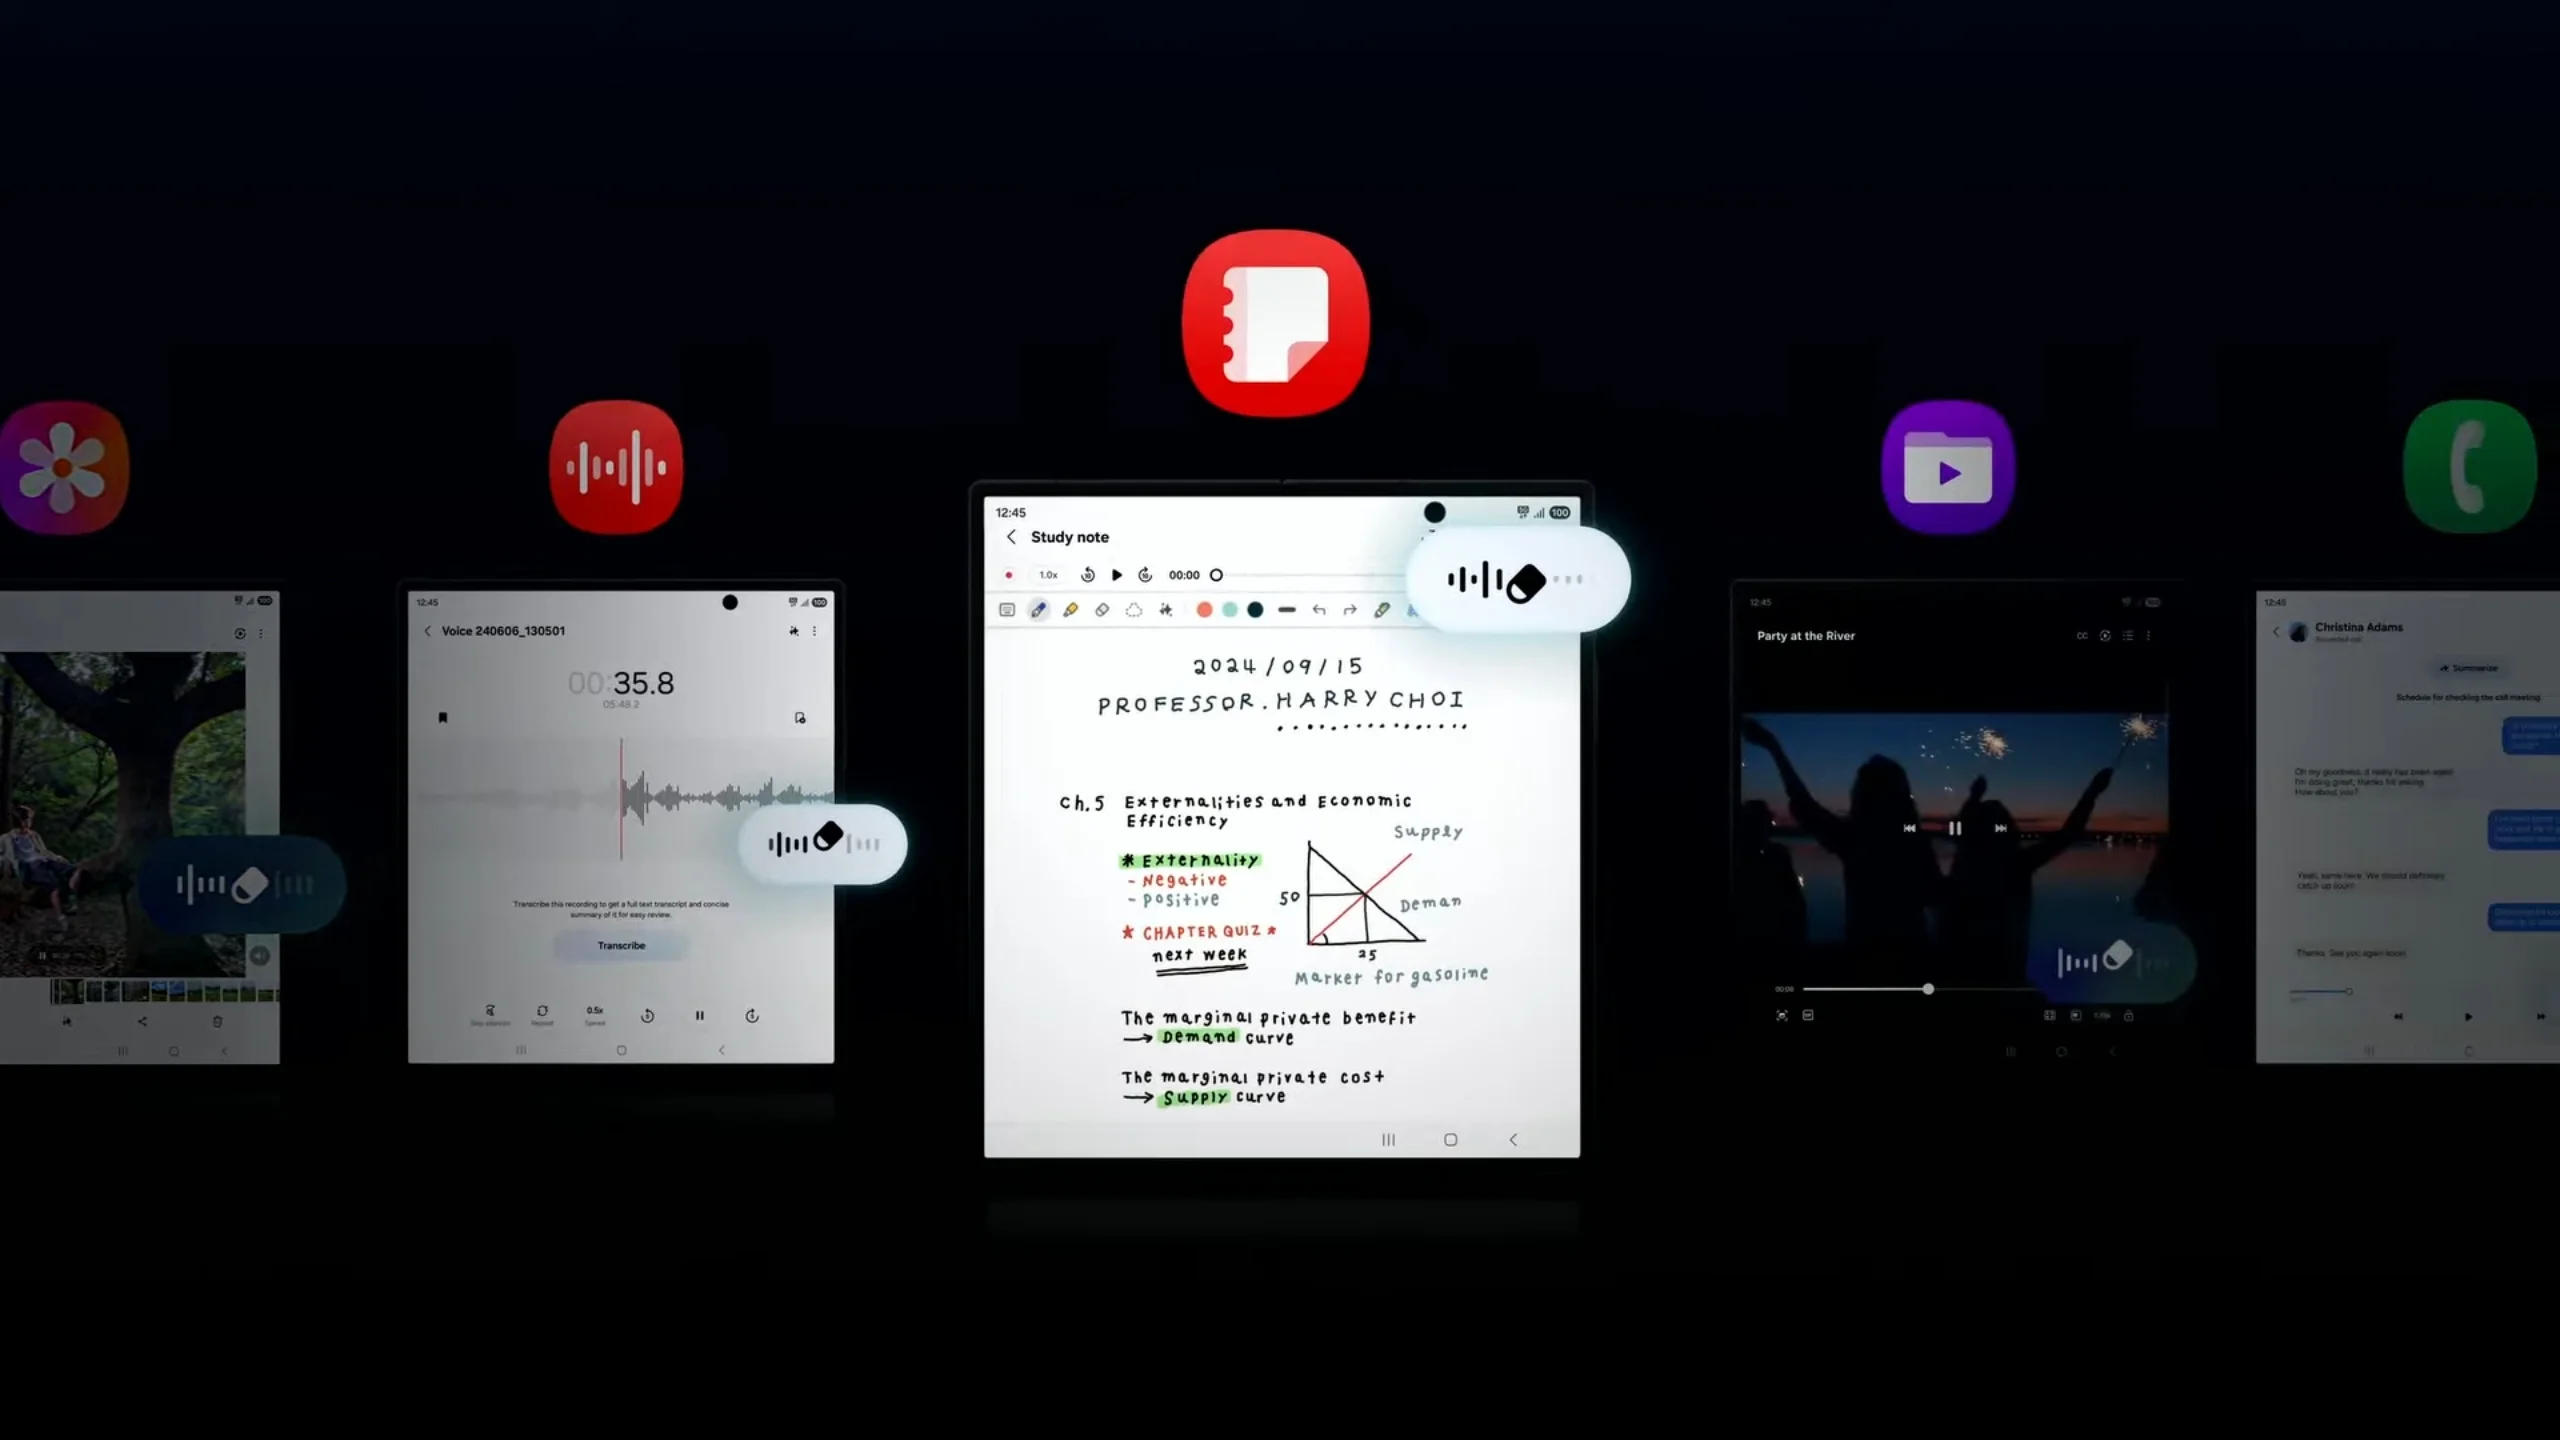Tap recents button in Study note navigation bar
Viewport: 2560px width, 1440px height.
(1388, 1140)
